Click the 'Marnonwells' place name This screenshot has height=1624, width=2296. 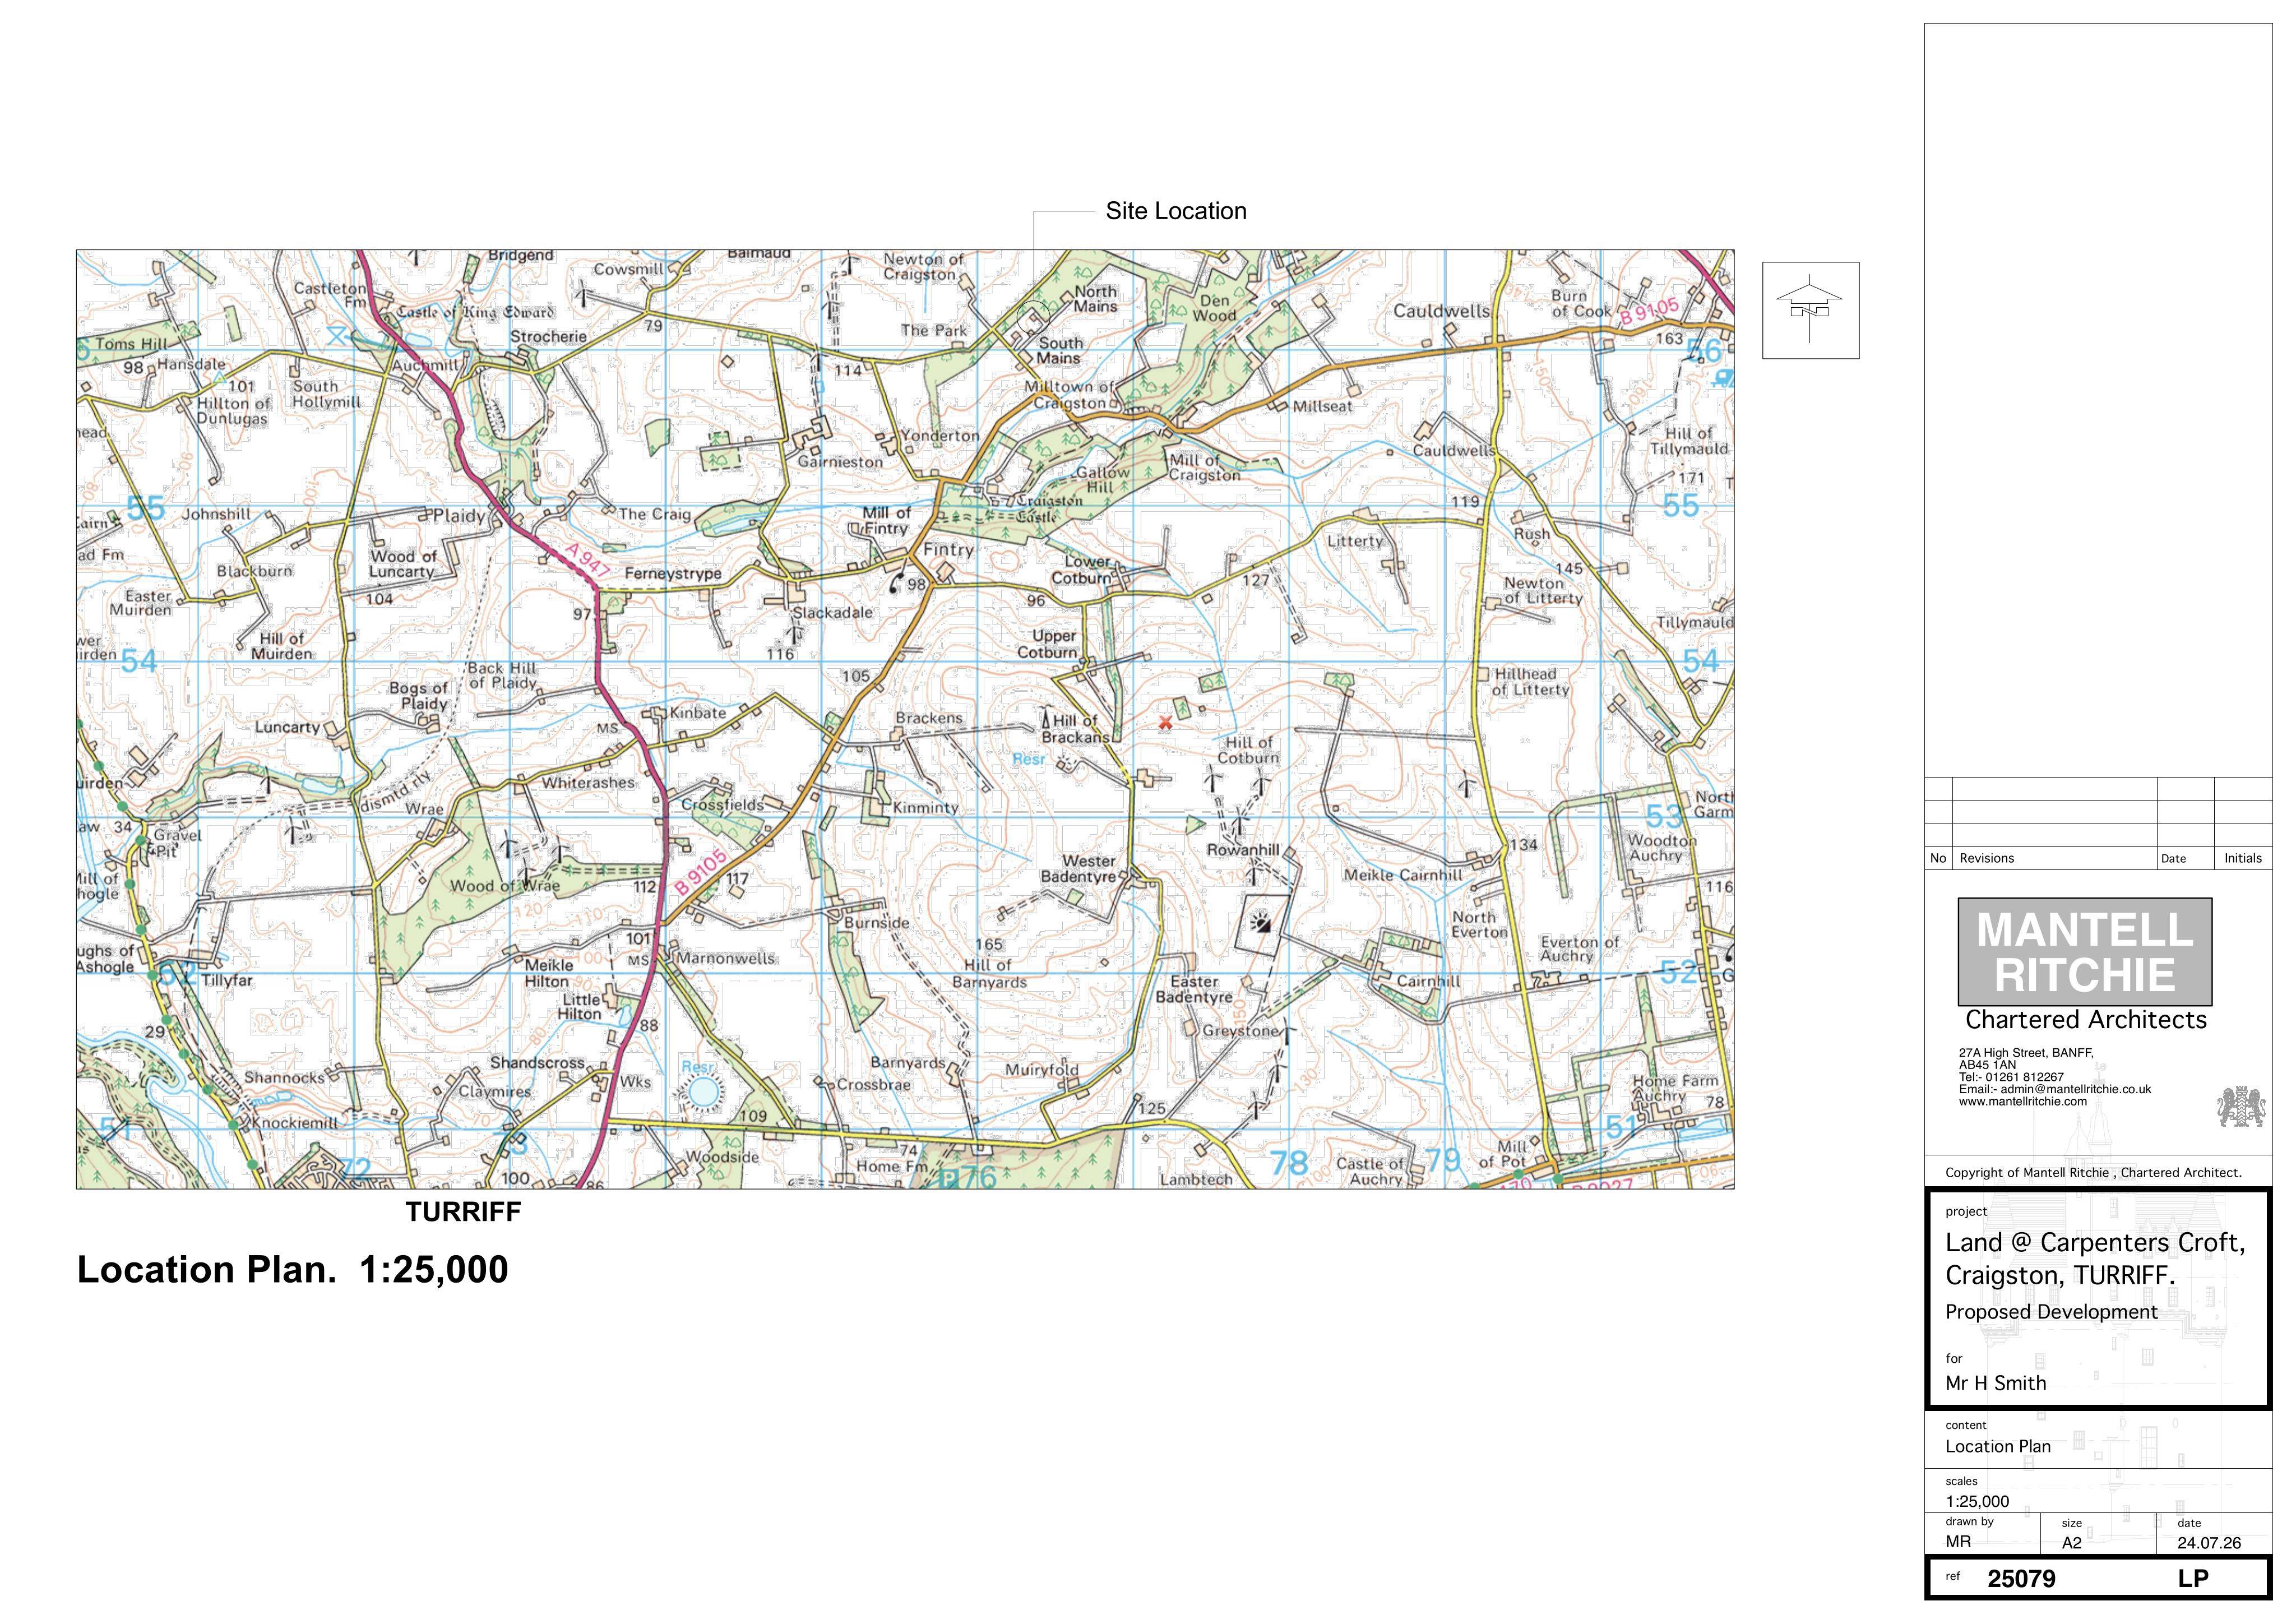(x=726, y=958)
